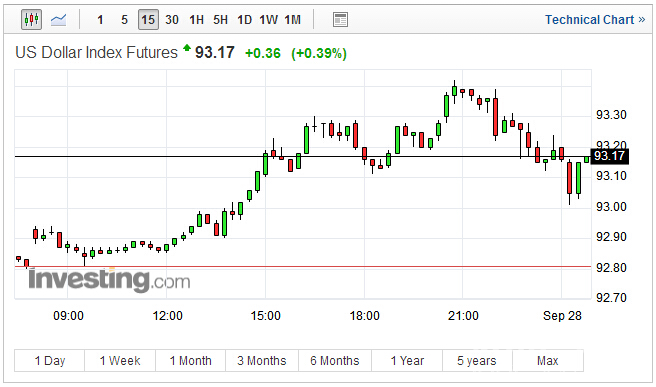Select the 1 minute interval
Viewport: 656px width, 387px height.
click(x=100, y=20)
